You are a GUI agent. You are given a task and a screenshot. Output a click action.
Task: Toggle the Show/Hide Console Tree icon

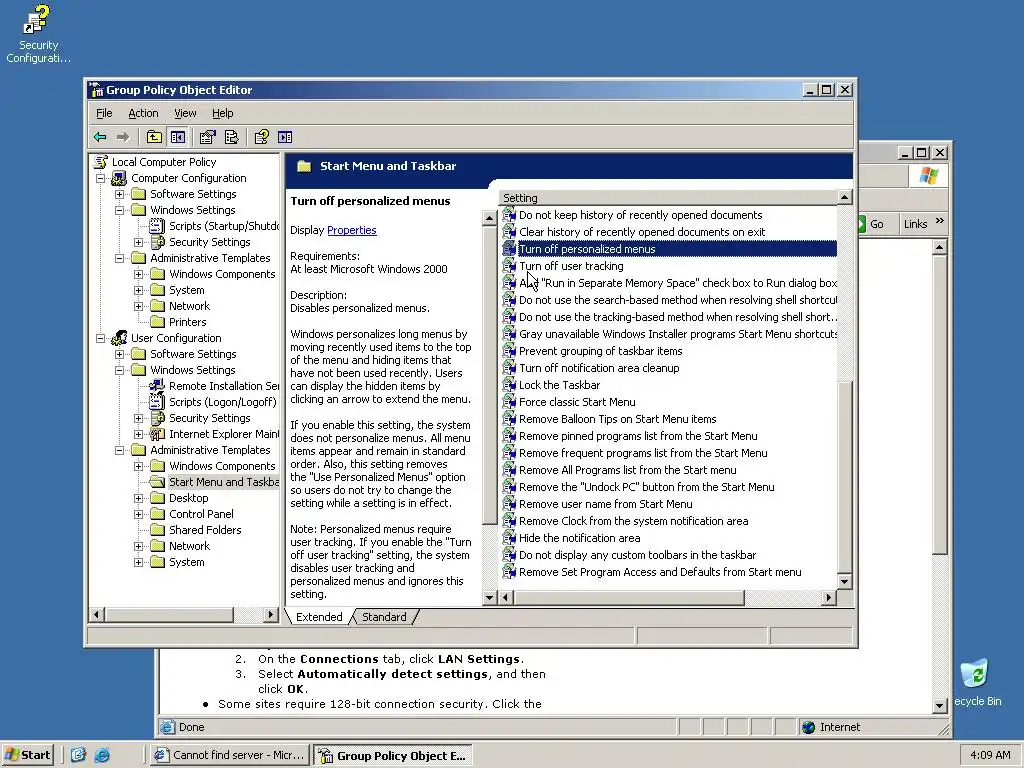[x=178, y=137]
